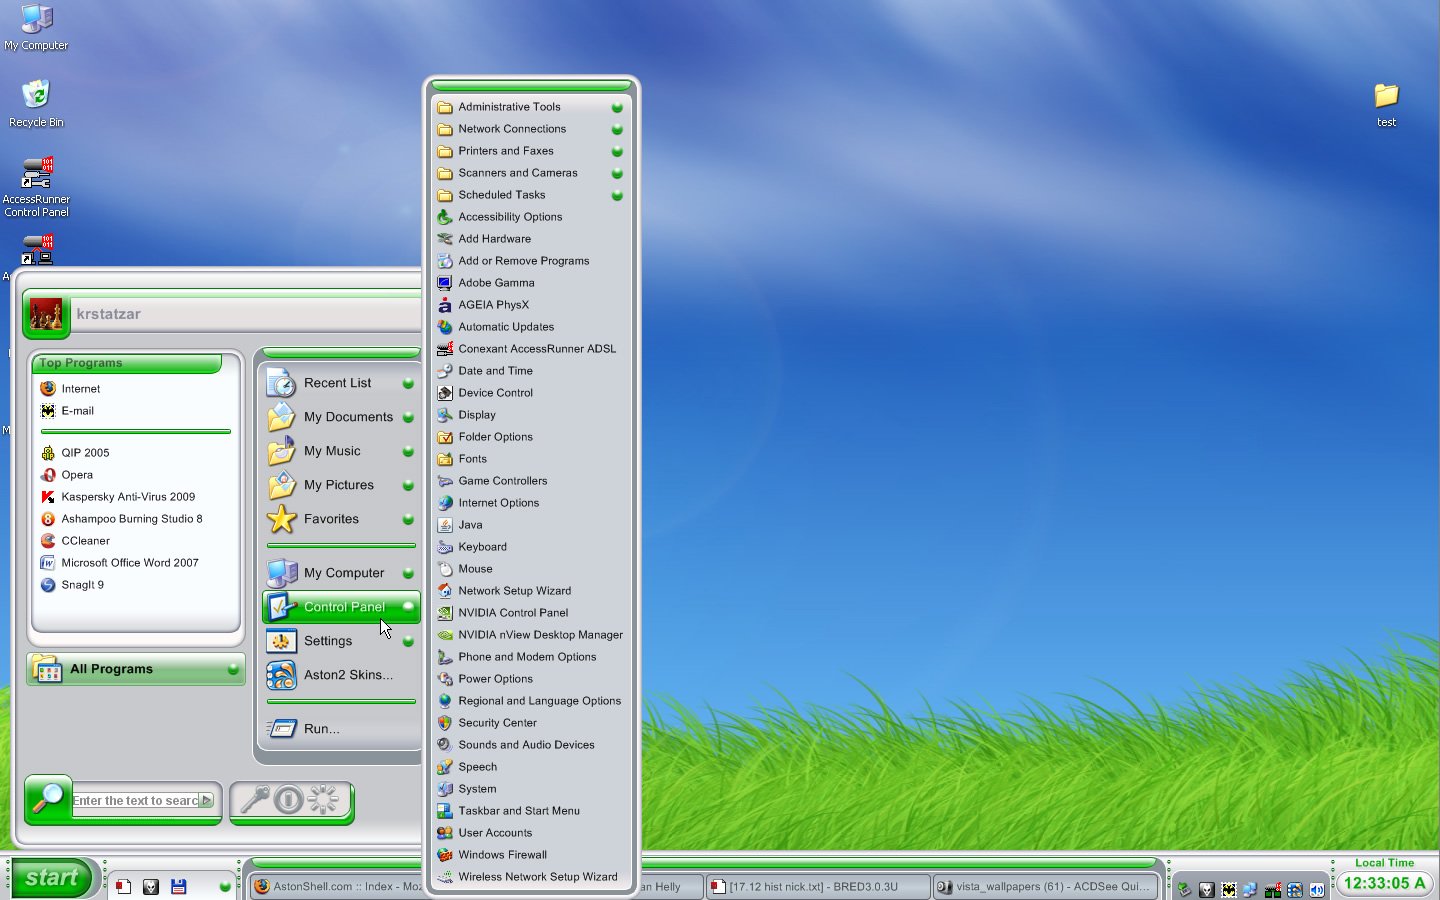Expand the Administrative Tools submenu arrow
The width and height of the screenshot is (1440, 900).
click(617, 107)
